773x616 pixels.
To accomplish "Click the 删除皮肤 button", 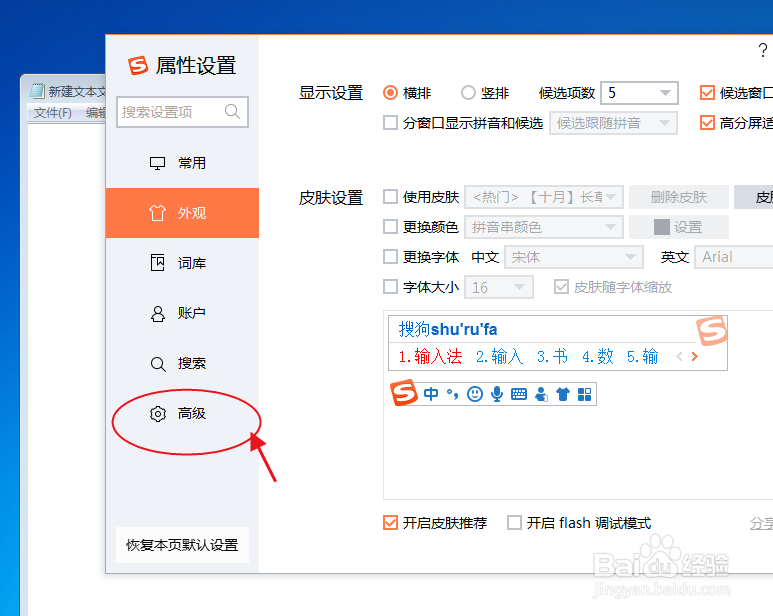I will [x=679, y=197].
